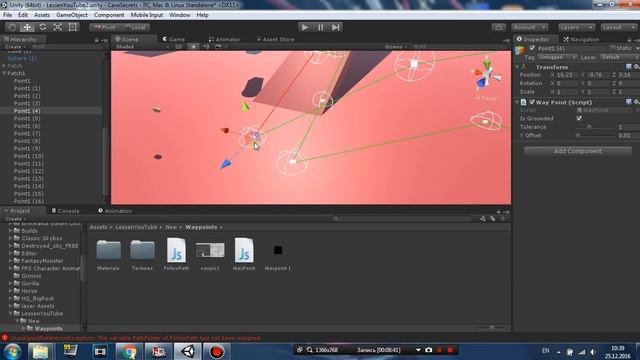Select Sphere (1) in Hierarchy

click(x=22, y=58)
